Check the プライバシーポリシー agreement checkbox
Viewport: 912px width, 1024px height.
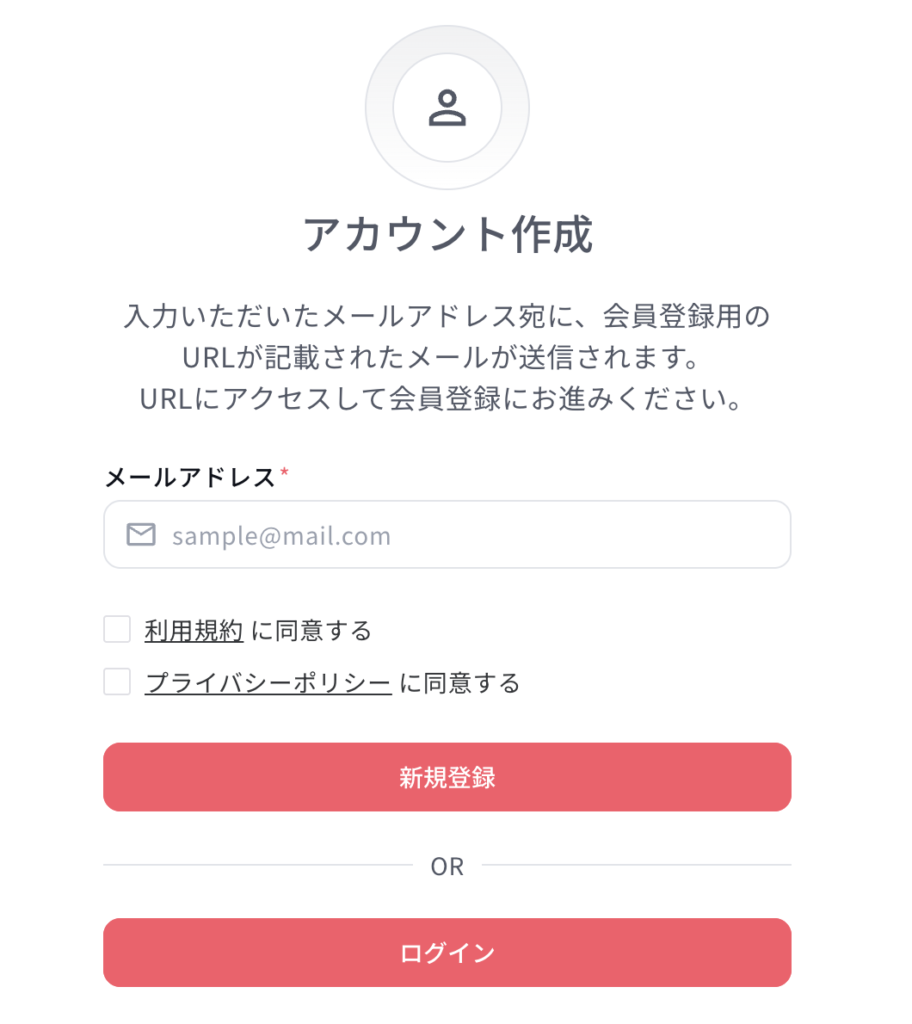coord(117,681)
